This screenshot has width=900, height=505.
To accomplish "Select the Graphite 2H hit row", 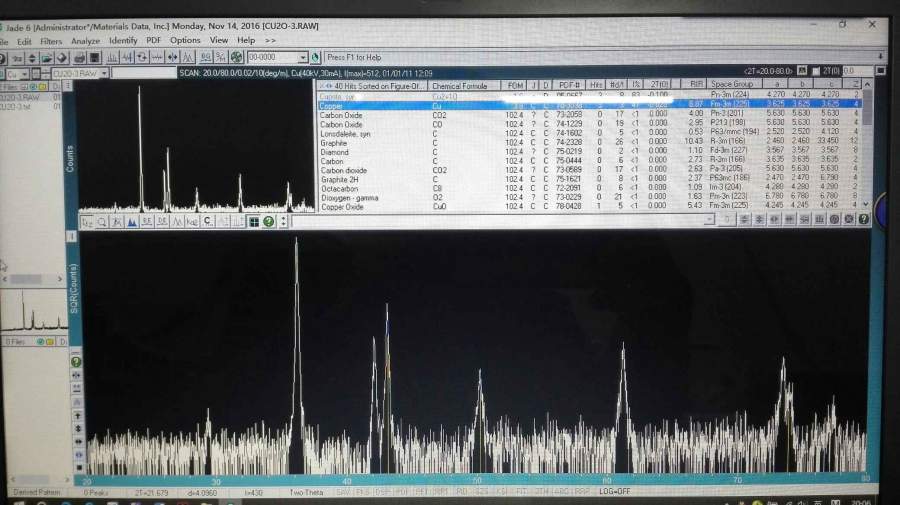I will point(589,179).
